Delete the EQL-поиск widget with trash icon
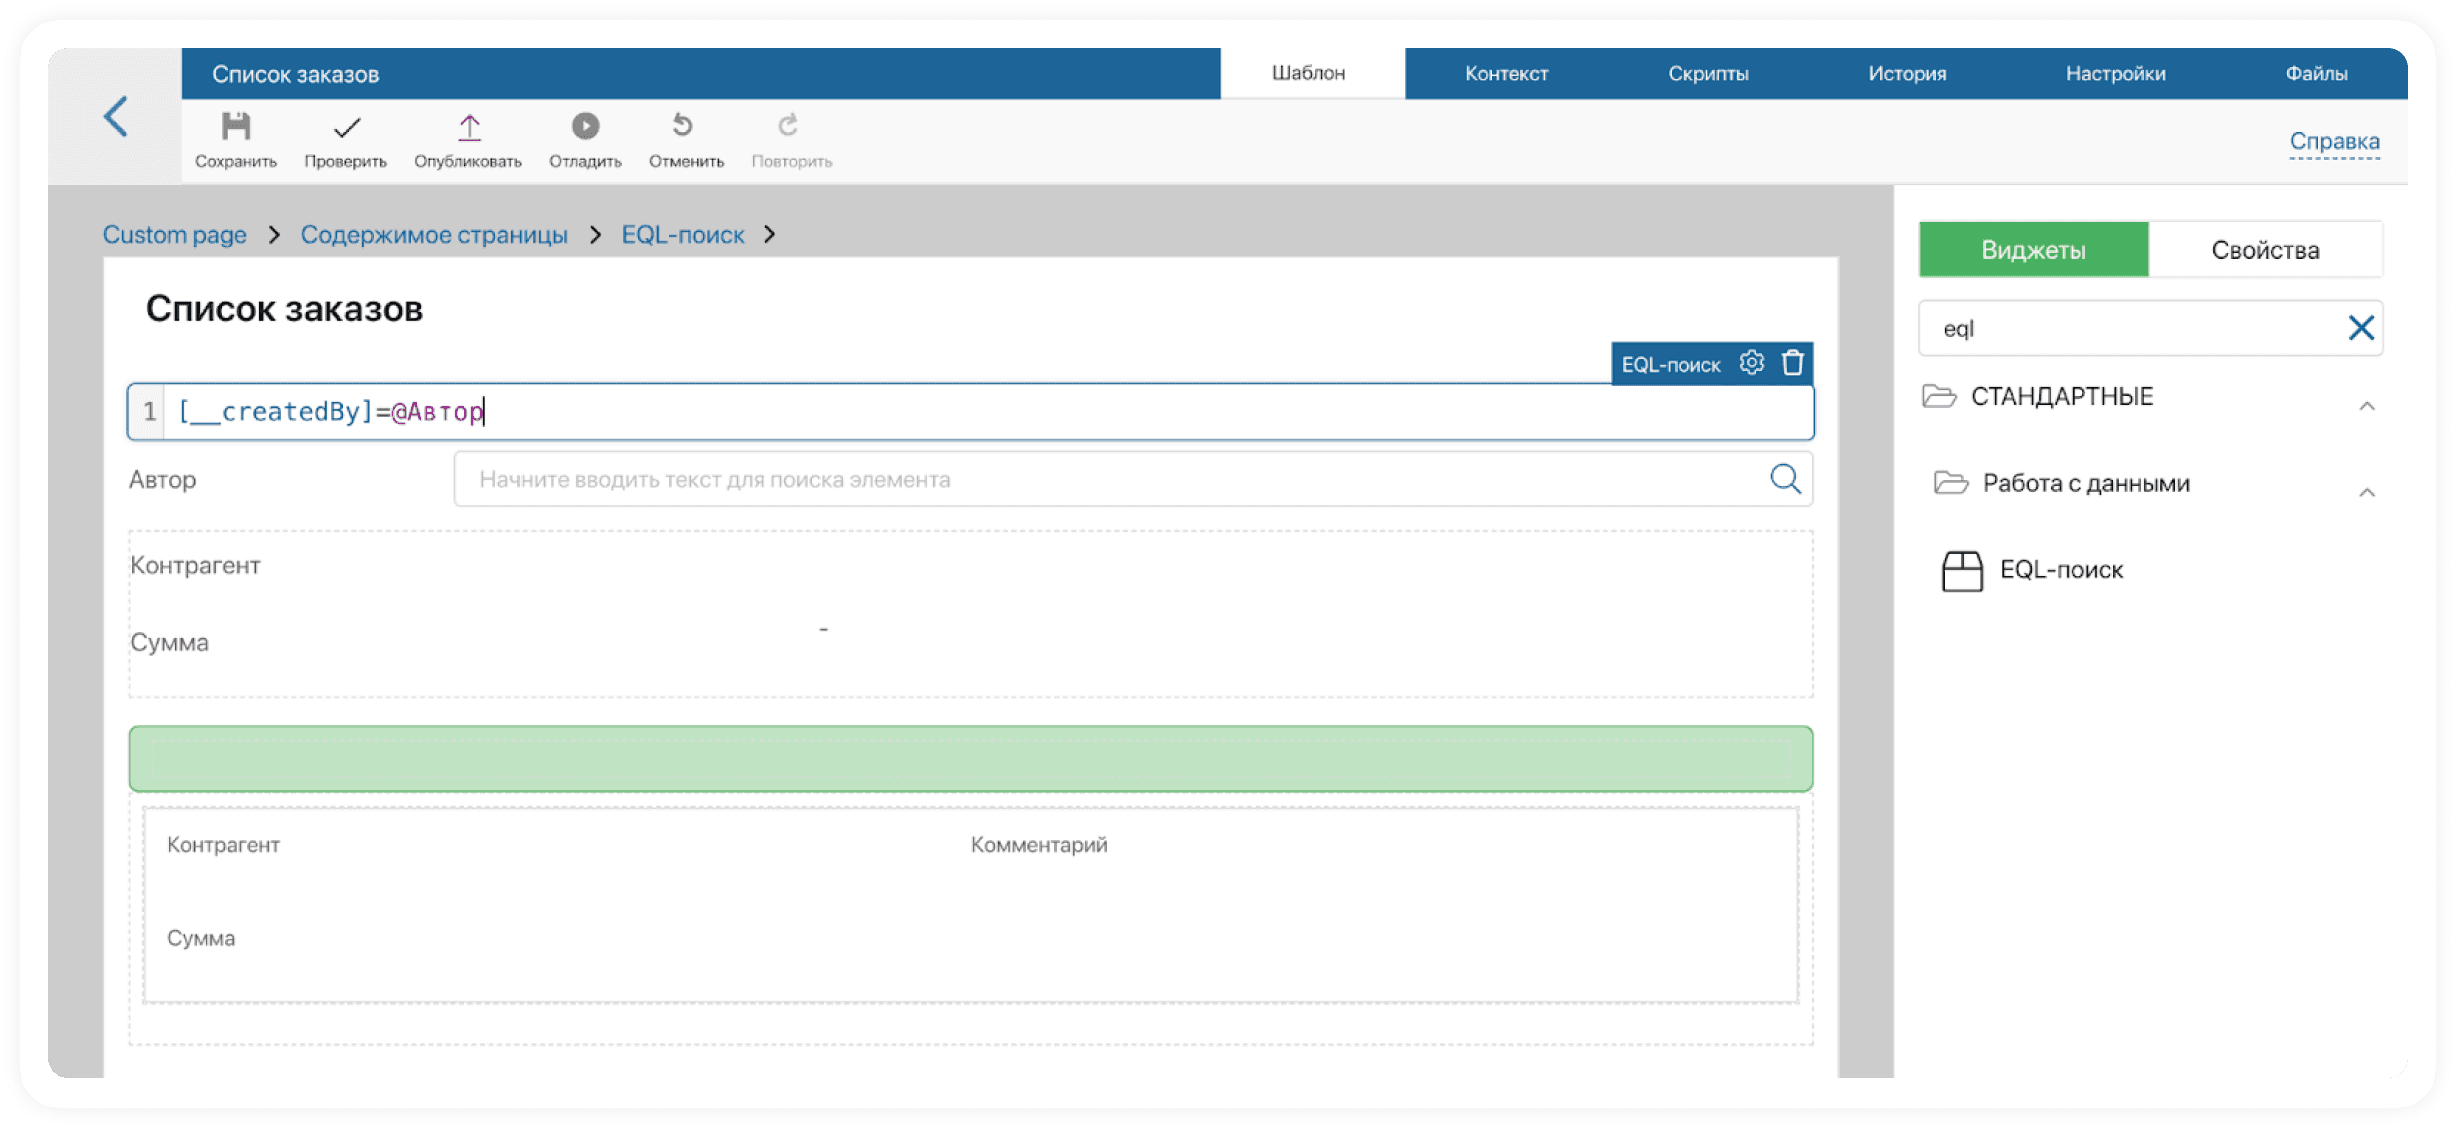 click(1793, 363)
